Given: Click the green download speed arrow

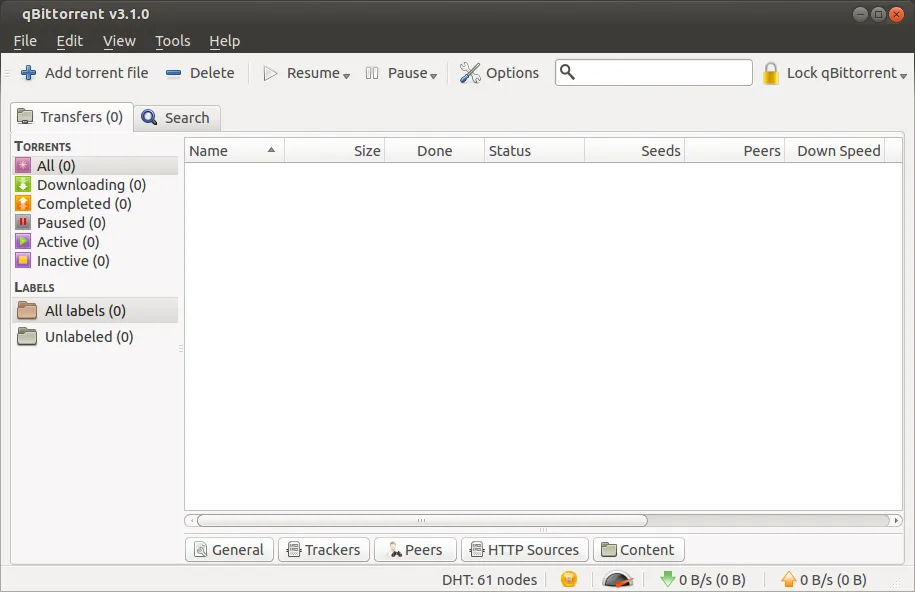Looking at the screenshot, I should coord(668,579).
